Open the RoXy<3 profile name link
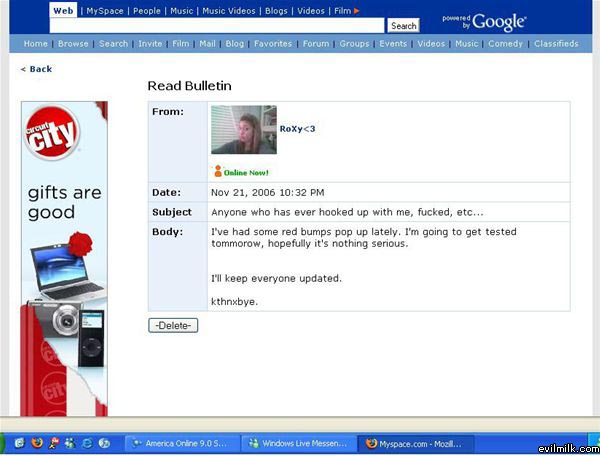 click(x=297, y=129)
